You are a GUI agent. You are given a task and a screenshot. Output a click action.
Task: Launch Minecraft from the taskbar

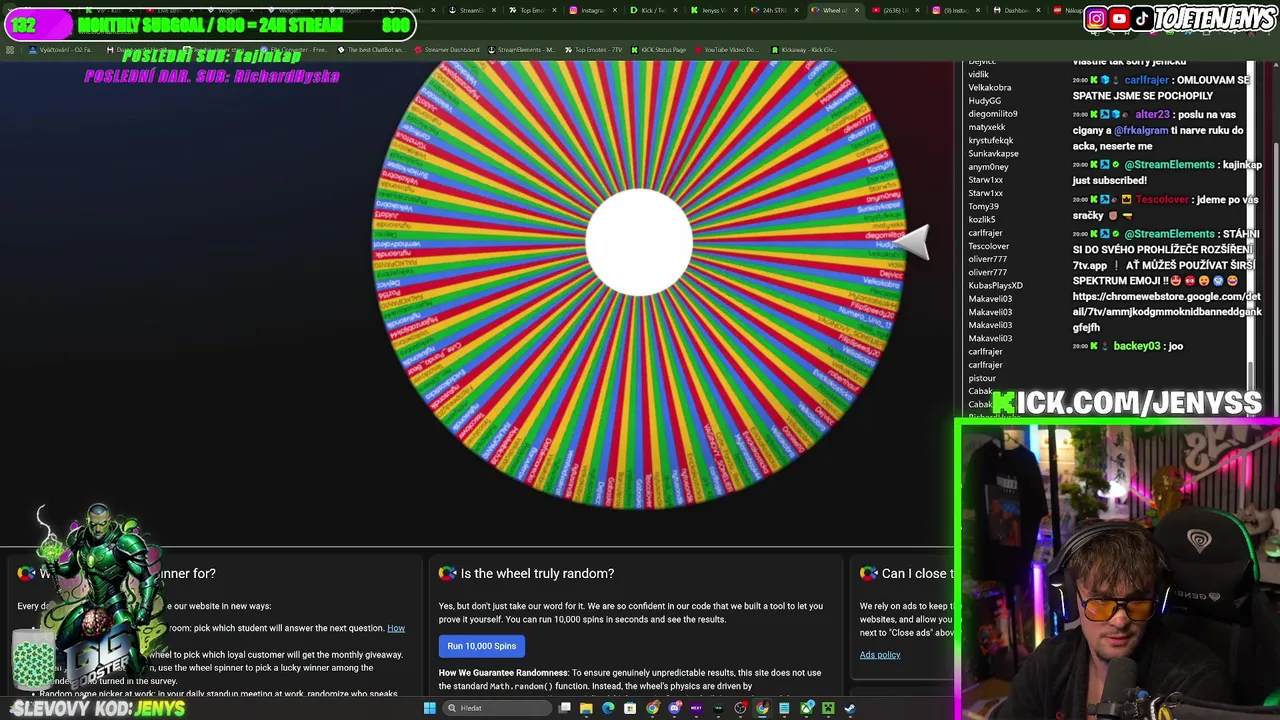(x=828, y=708)
